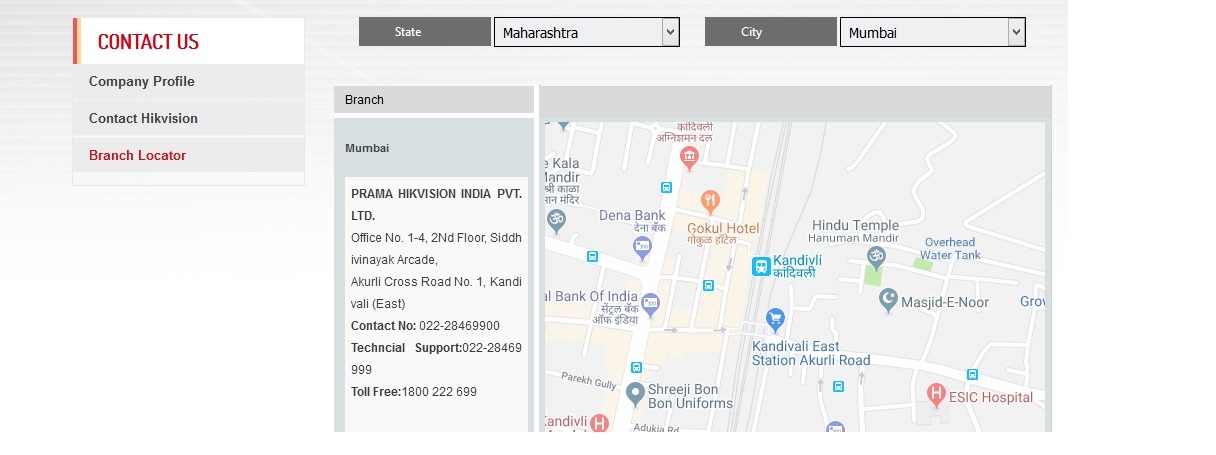Click the Kala Mandir Om temple marker
The width and height of the screenshot is (1216, 455).
556,219
